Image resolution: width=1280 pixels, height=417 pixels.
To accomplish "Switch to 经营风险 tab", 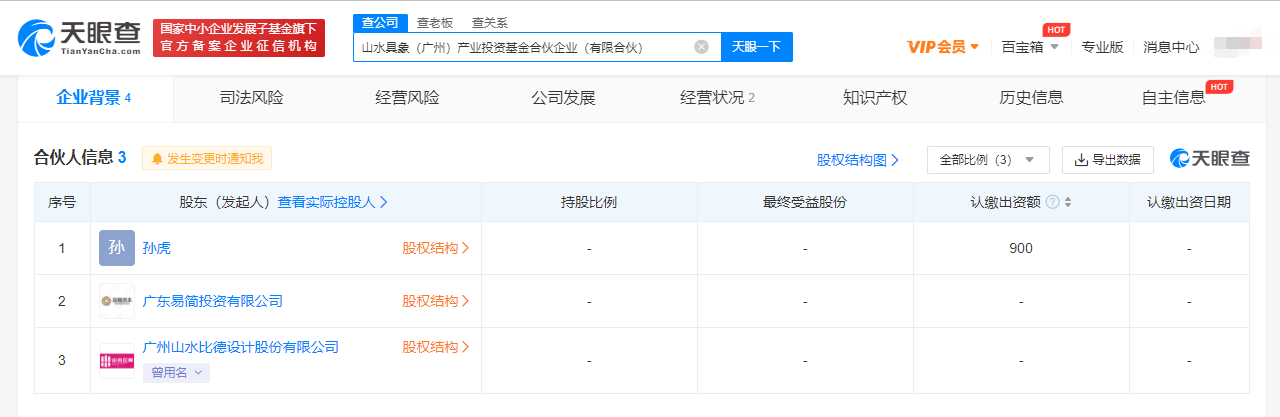I will coord(407,98).
